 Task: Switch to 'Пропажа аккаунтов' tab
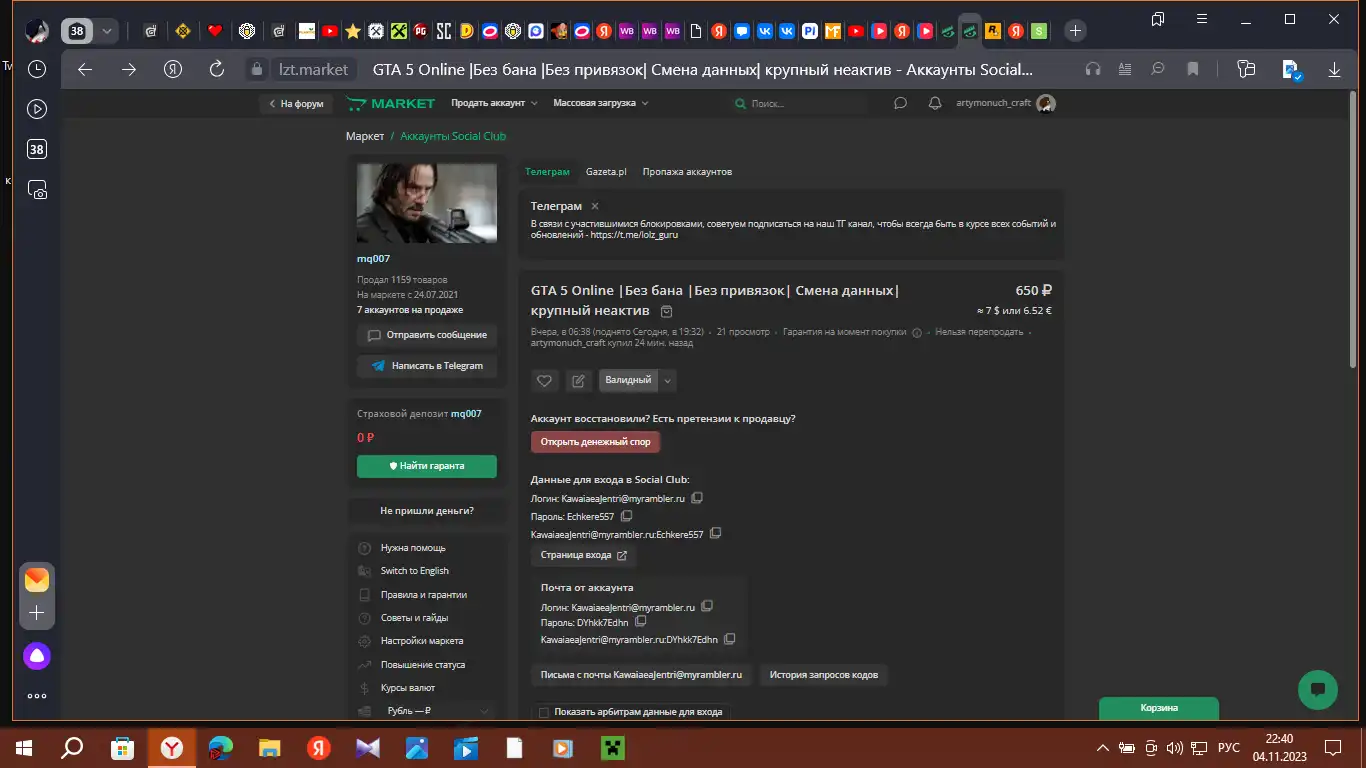pyautogui.click(x=687, y=172)
